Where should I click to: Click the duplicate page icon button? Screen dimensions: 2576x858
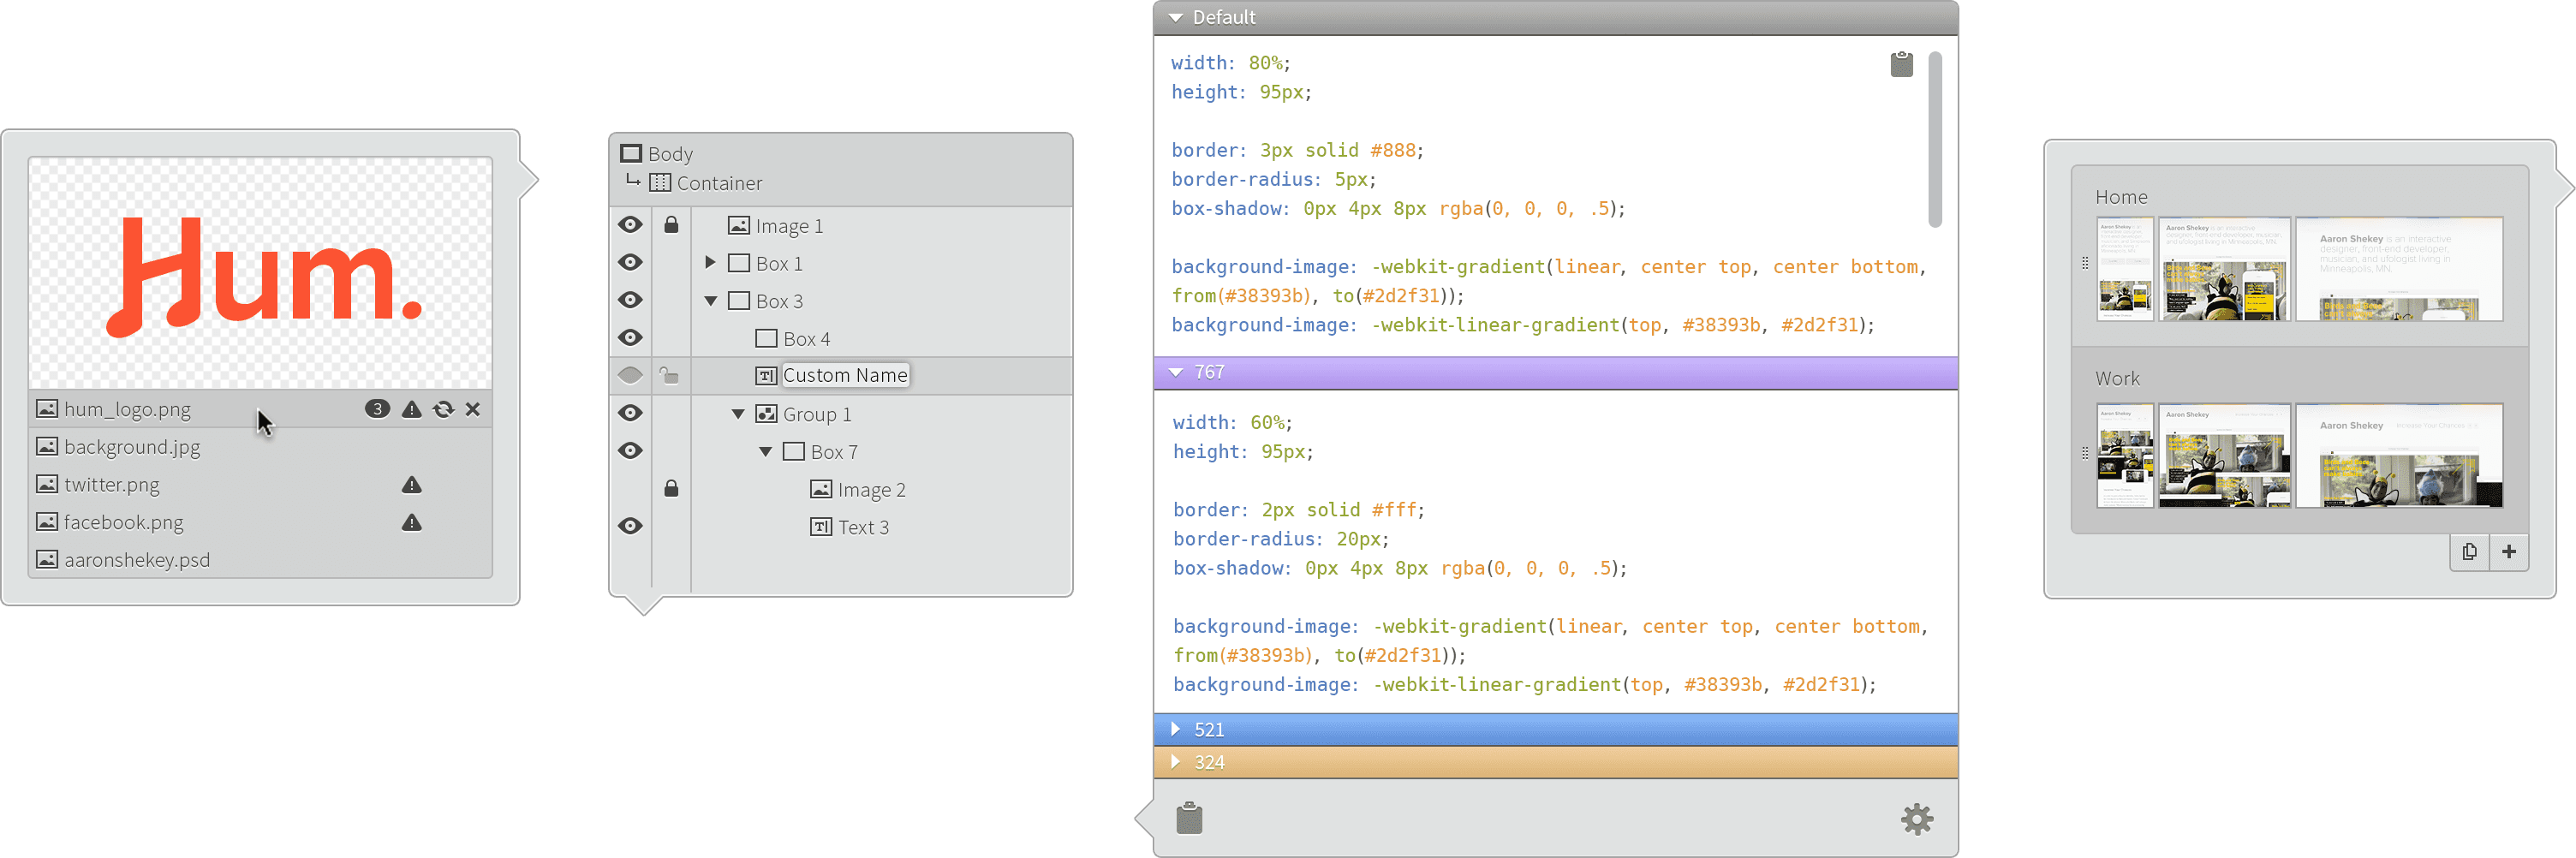point(2469,552)
